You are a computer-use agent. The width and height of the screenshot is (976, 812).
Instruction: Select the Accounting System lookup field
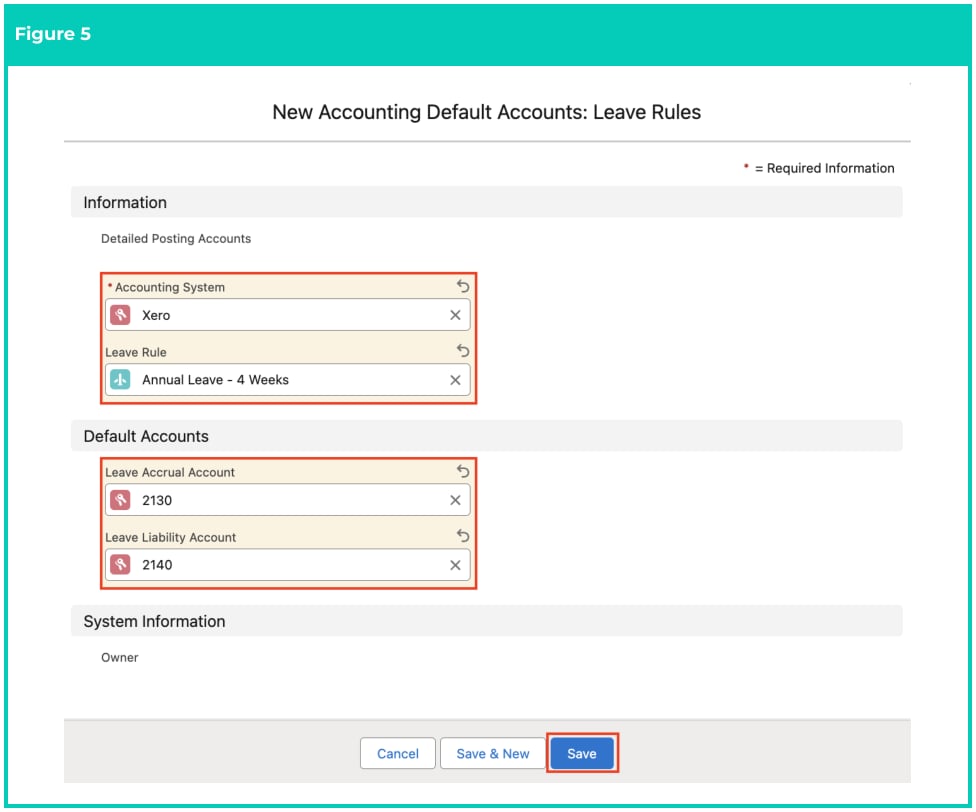pyautogui.click(x=288, y=315)
